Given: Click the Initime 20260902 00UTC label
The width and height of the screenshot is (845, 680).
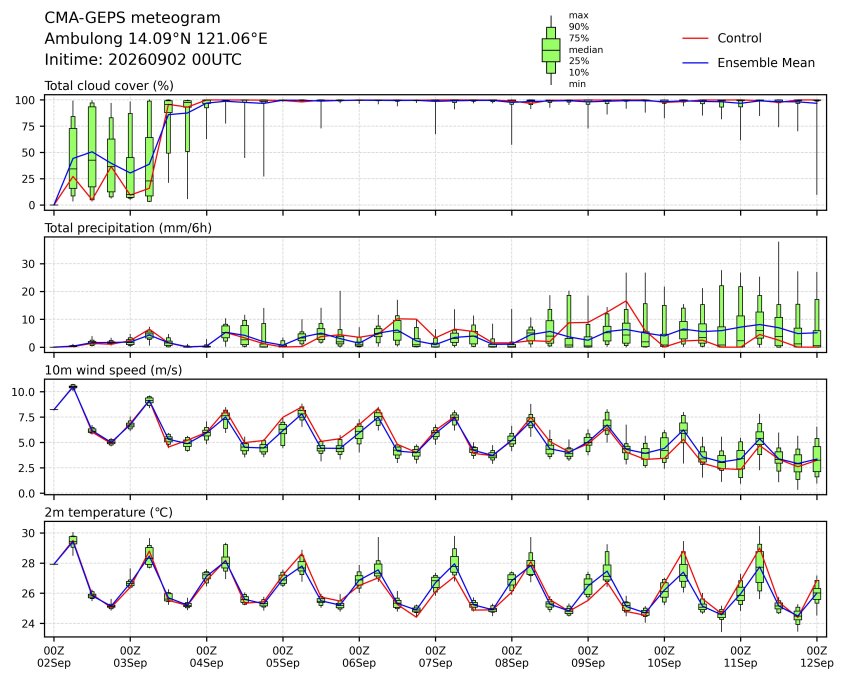Looking at the screenshot, I should (143, 59).
